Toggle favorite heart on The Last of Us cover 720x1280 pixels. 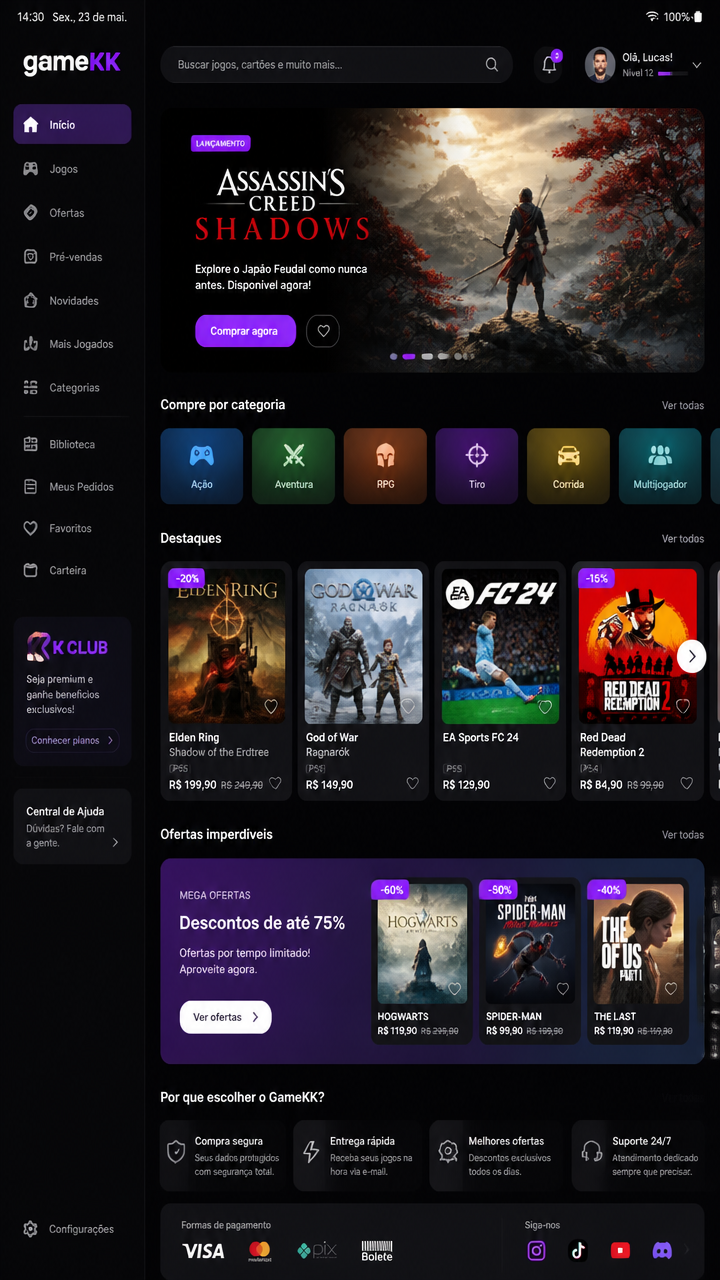pos(671,989)
